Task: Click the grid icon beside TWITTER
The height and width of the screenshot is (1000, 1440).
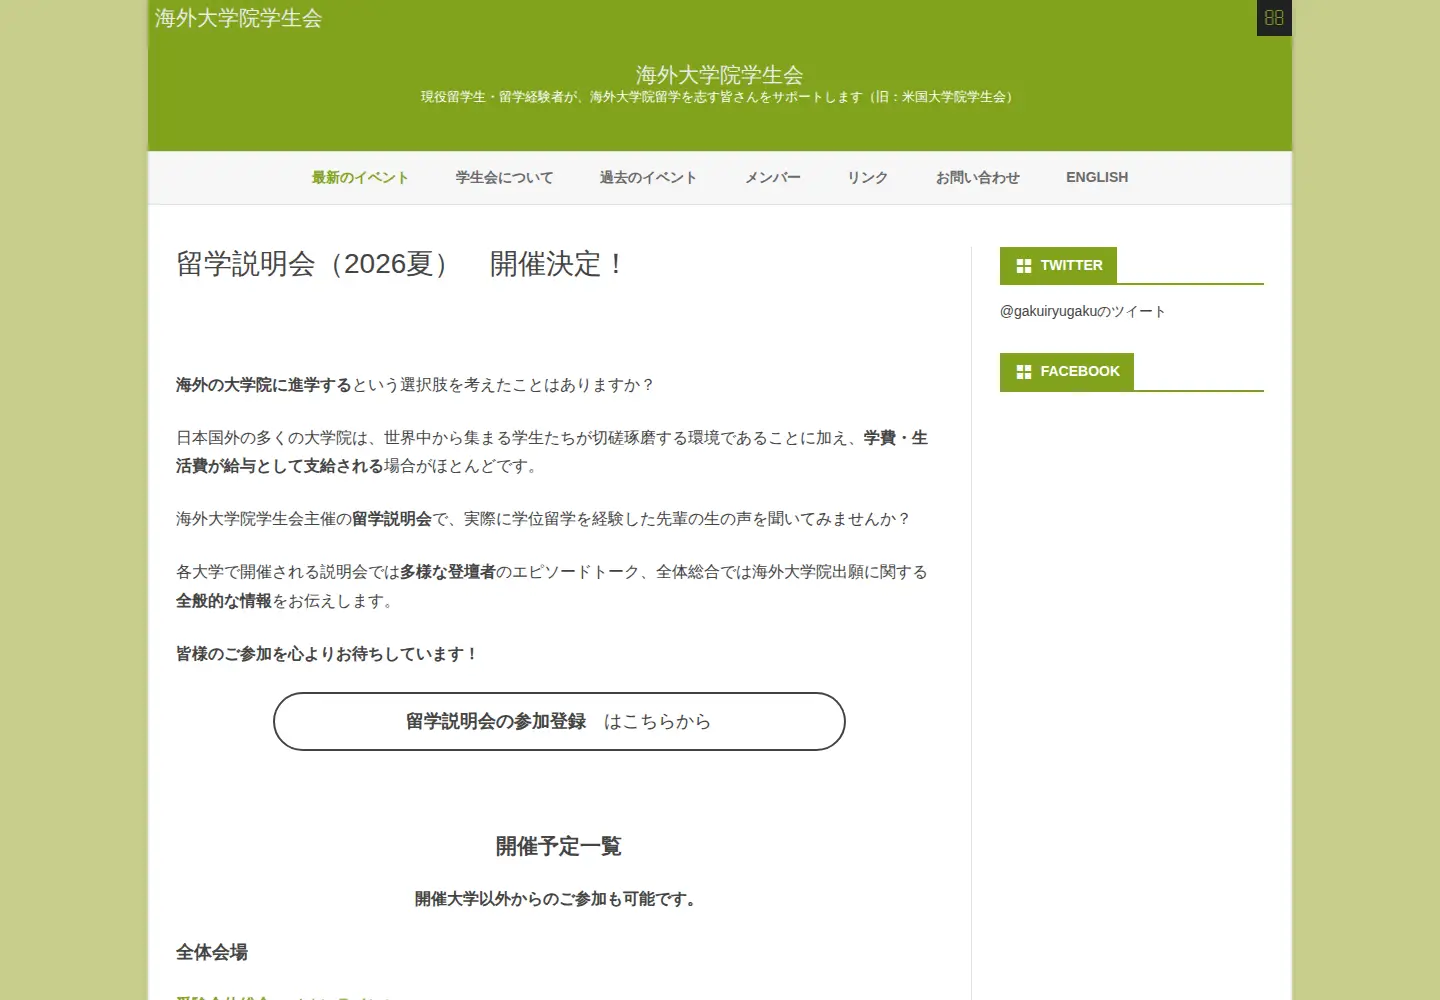Action: tap(1024, 266)
